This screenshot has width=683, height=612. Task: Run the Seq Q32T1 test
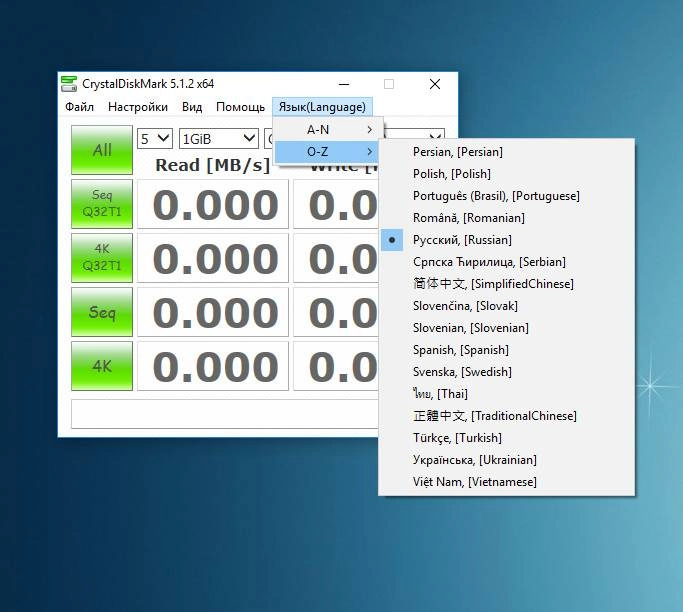click(102, 203)
